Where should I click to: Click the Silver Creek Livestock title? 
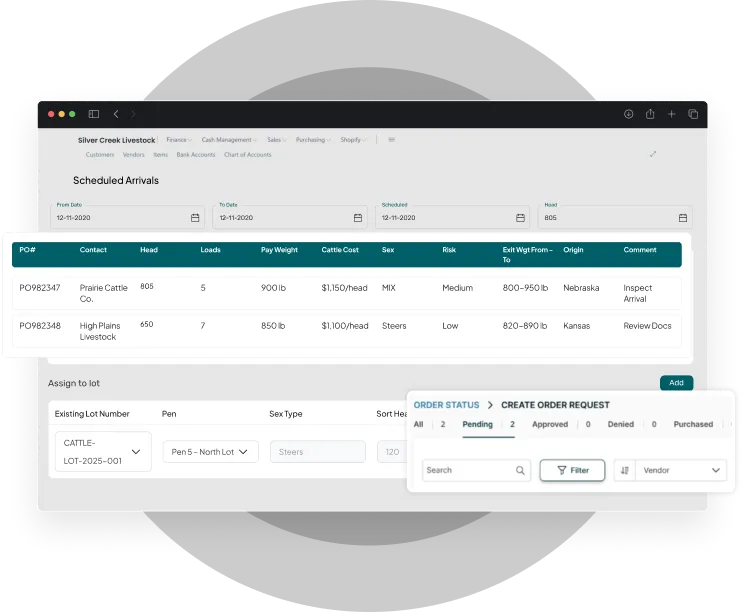point(116,140)
